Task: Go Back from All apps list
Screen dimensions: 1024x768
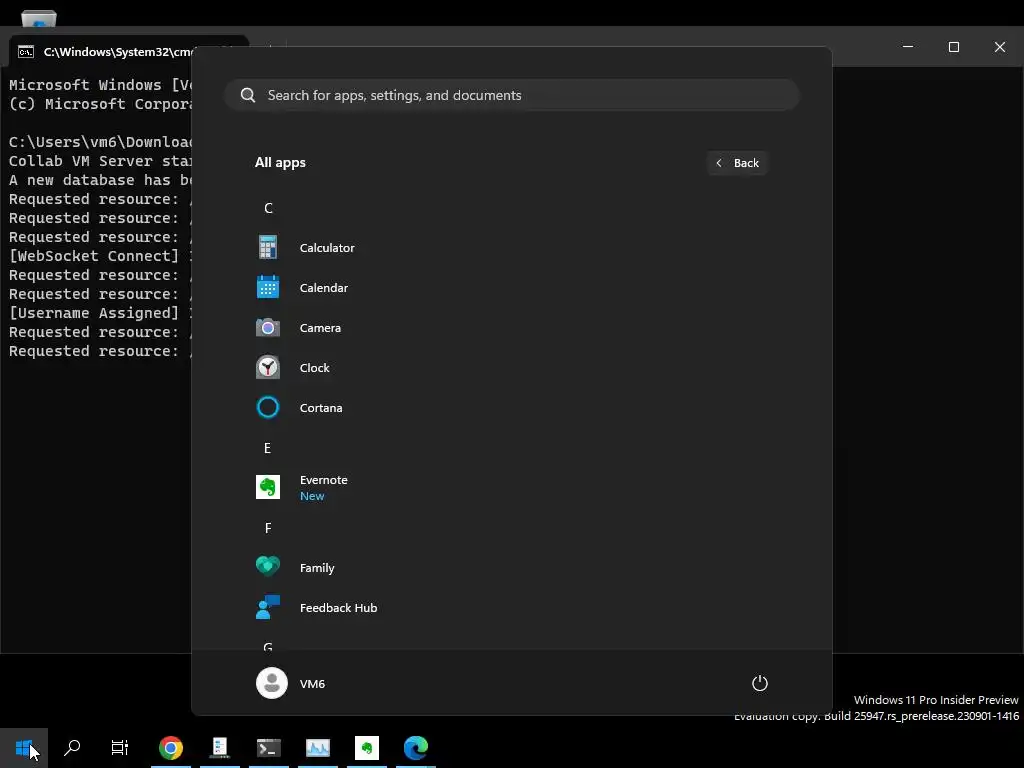Action: [x=737, y=163]
